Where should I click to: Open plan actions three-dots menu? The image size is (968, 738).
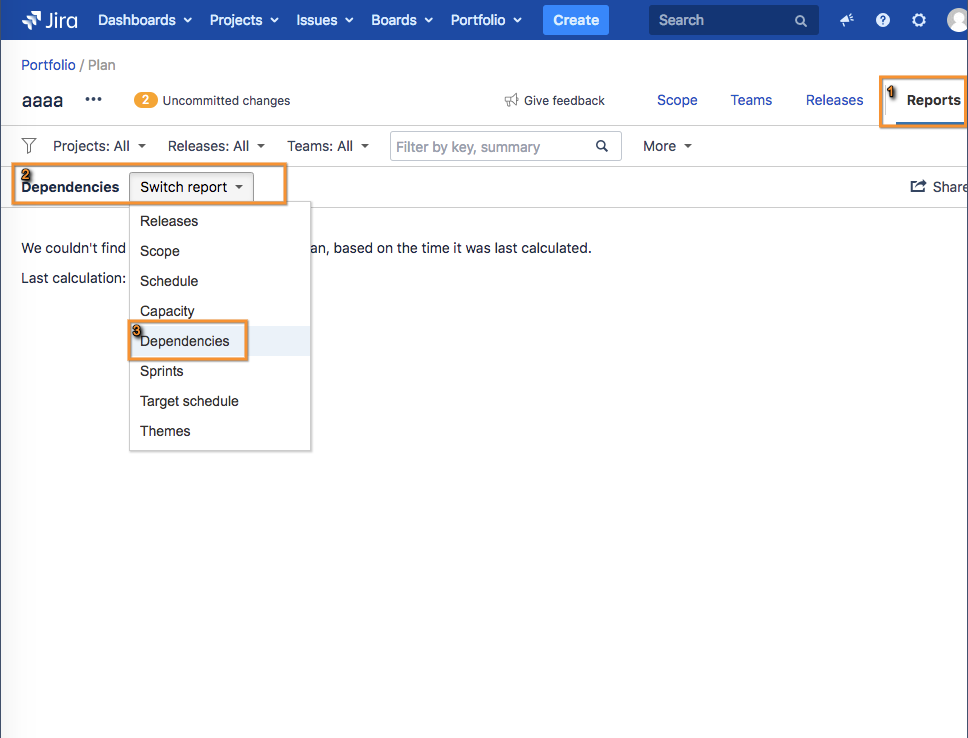(x=93, y=99)
